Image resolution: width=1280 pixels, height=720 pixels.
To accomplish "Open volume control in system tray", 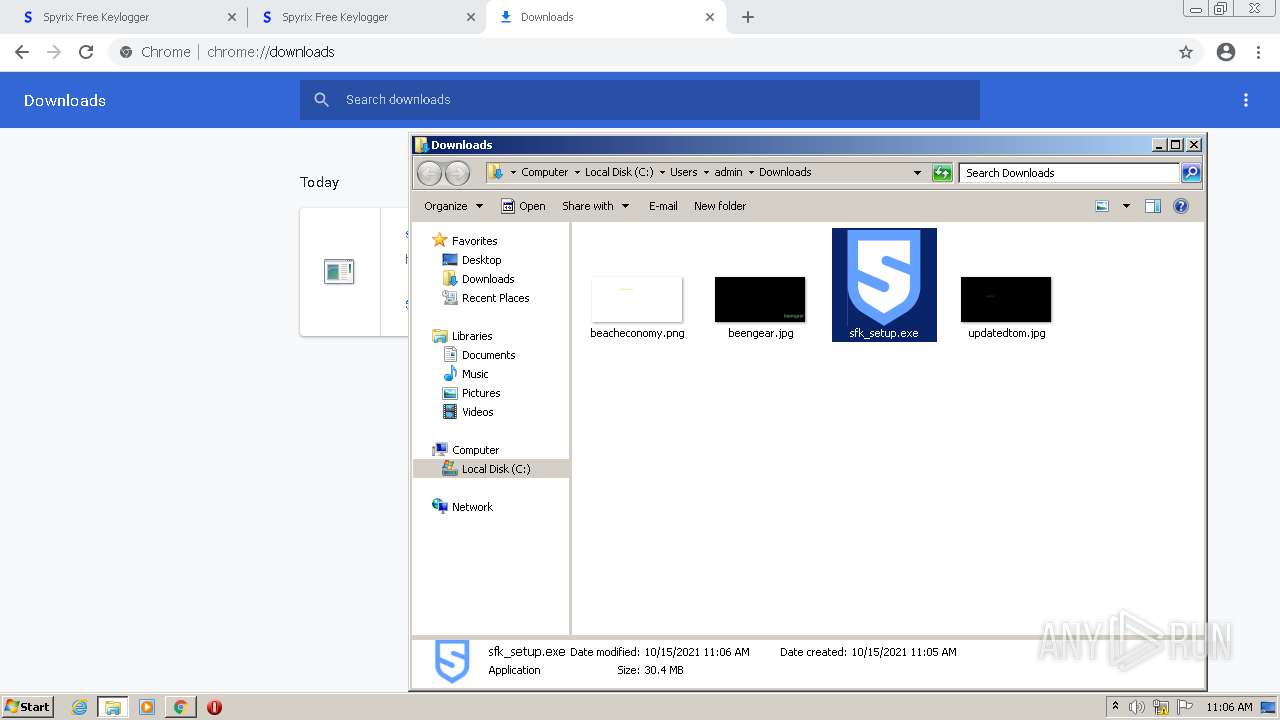I will click(1137, 707).
